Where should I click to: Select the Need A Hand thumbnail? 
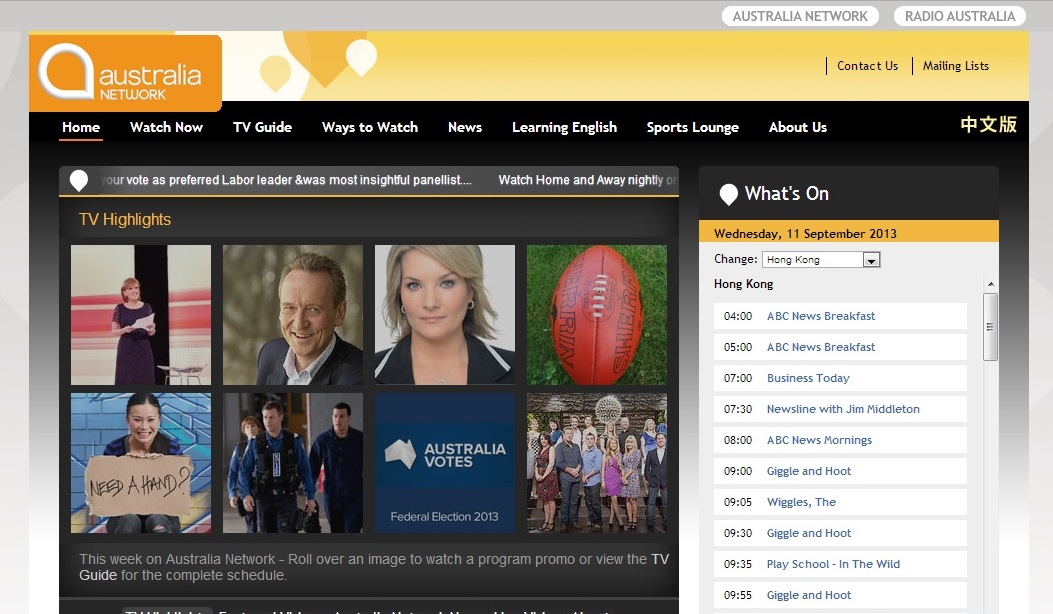pyautogui.click(x=141, y=464)
